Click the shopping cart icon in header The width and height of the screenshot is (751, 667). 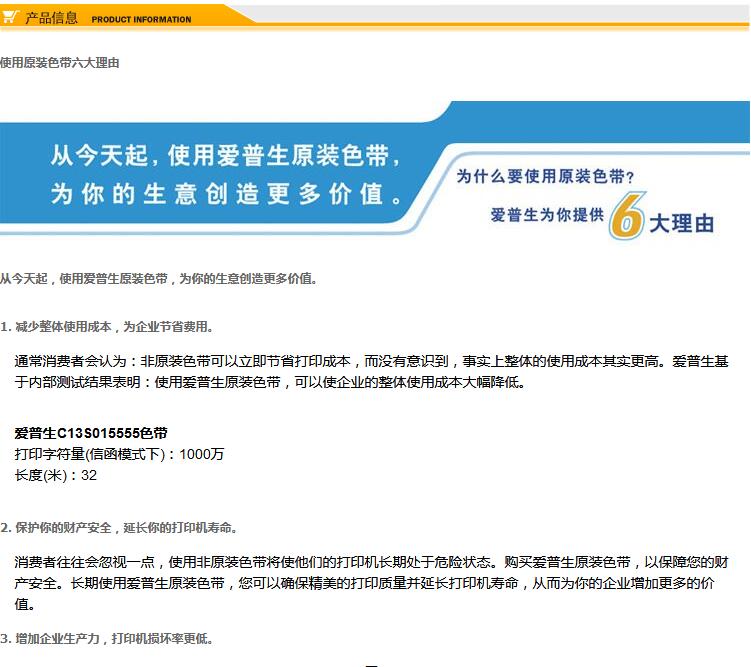coord(10,17)
